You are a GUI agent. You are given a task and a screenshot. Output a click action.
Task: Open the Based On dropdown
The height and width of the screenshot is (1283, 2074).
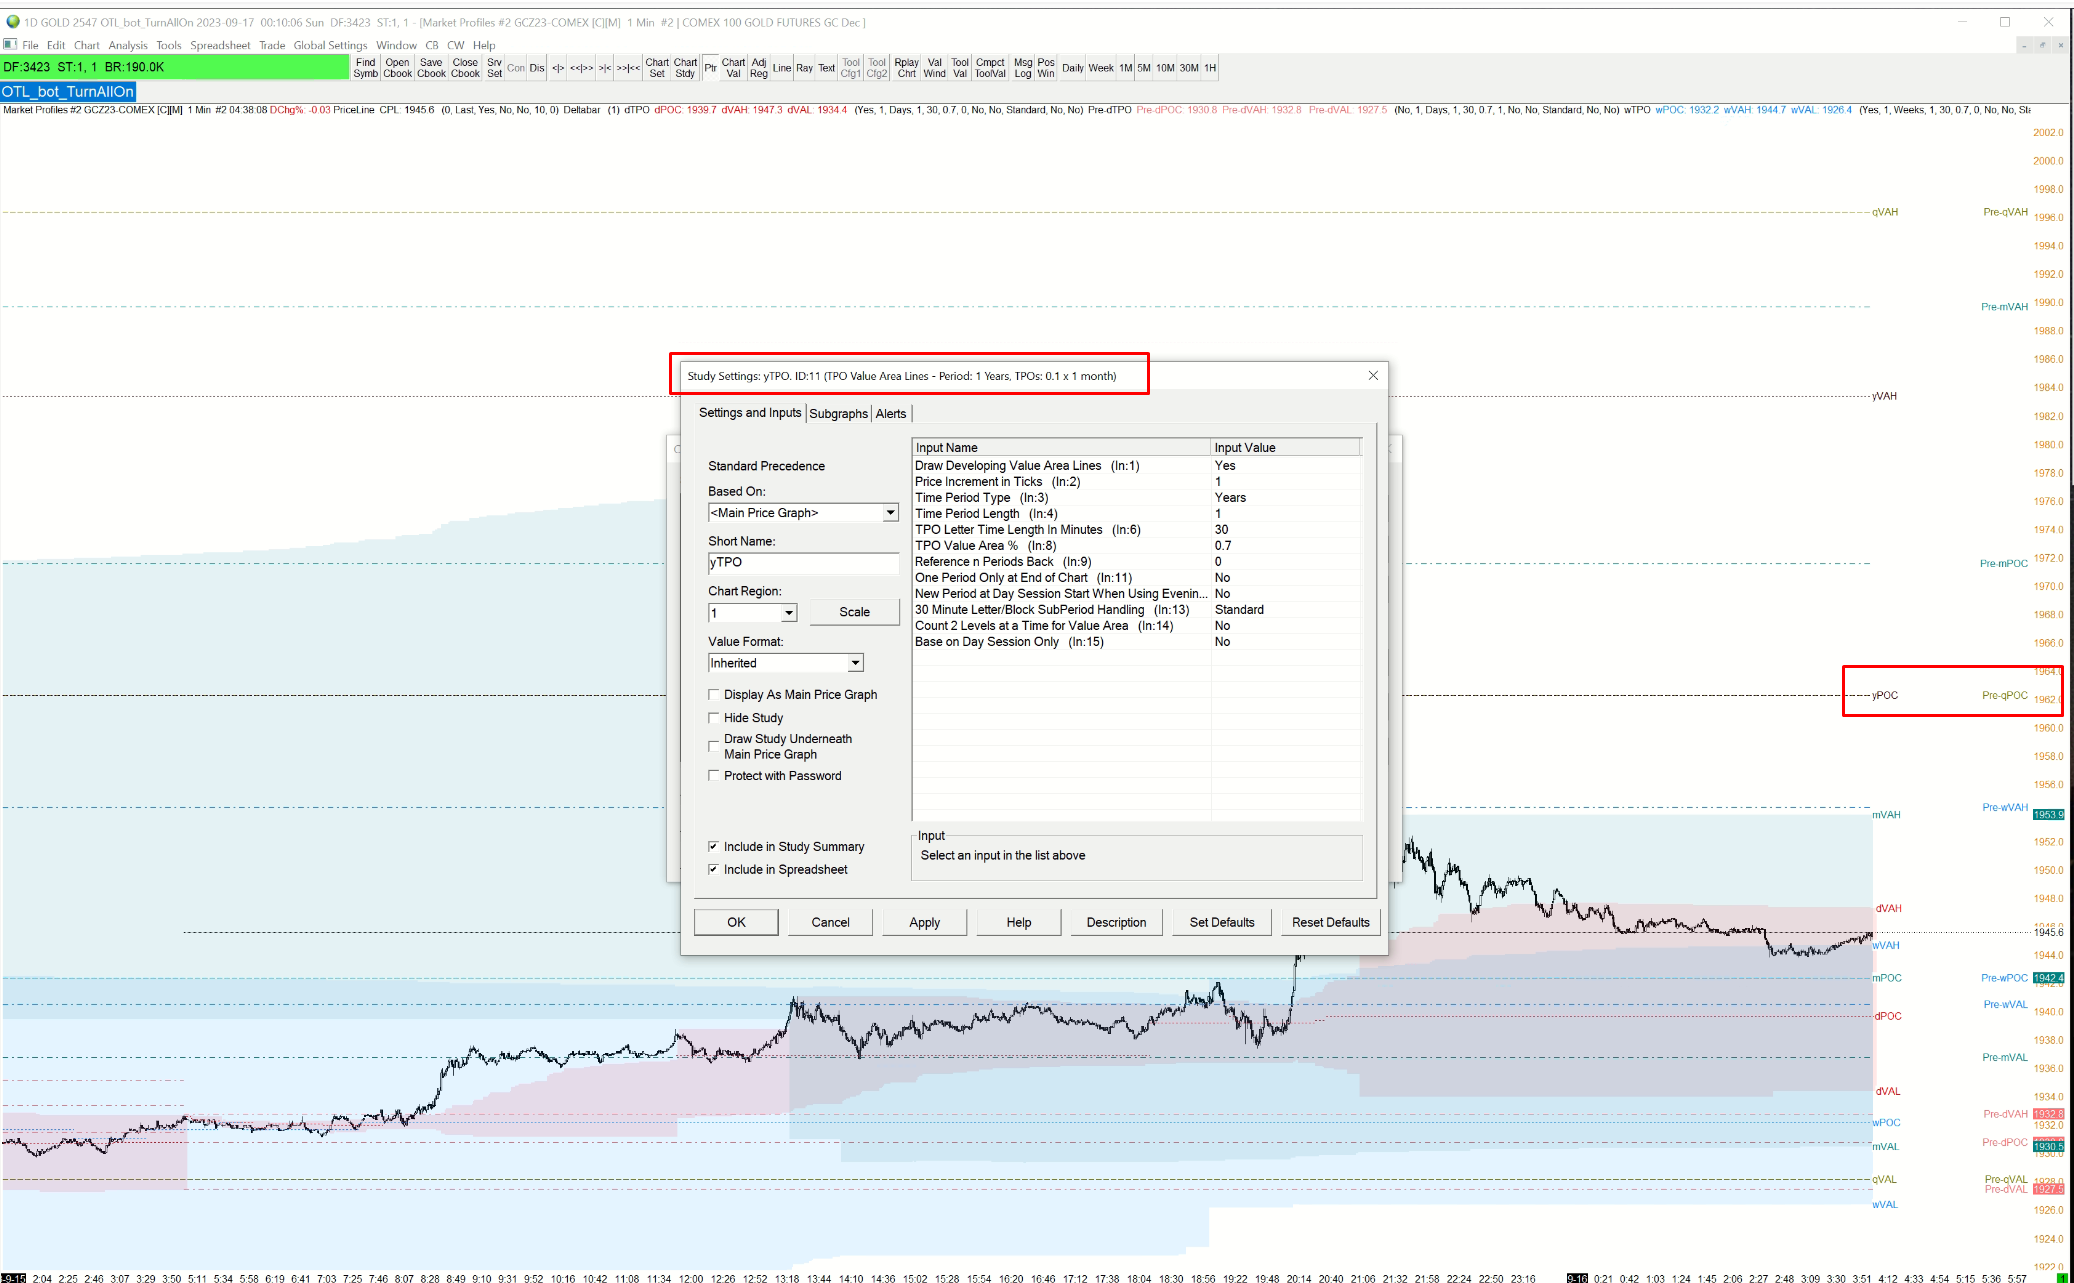pyautogui.click(x=889, y=513)
